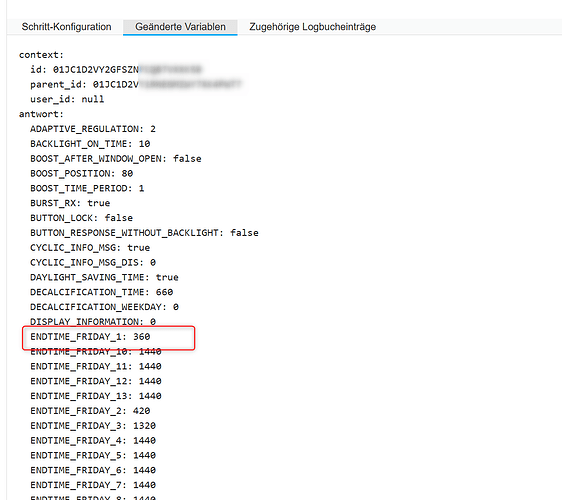Image resolution: width=562 pixels, height=500 pixels.
Task: Click the 'context:' line
Action: [41, 55]
